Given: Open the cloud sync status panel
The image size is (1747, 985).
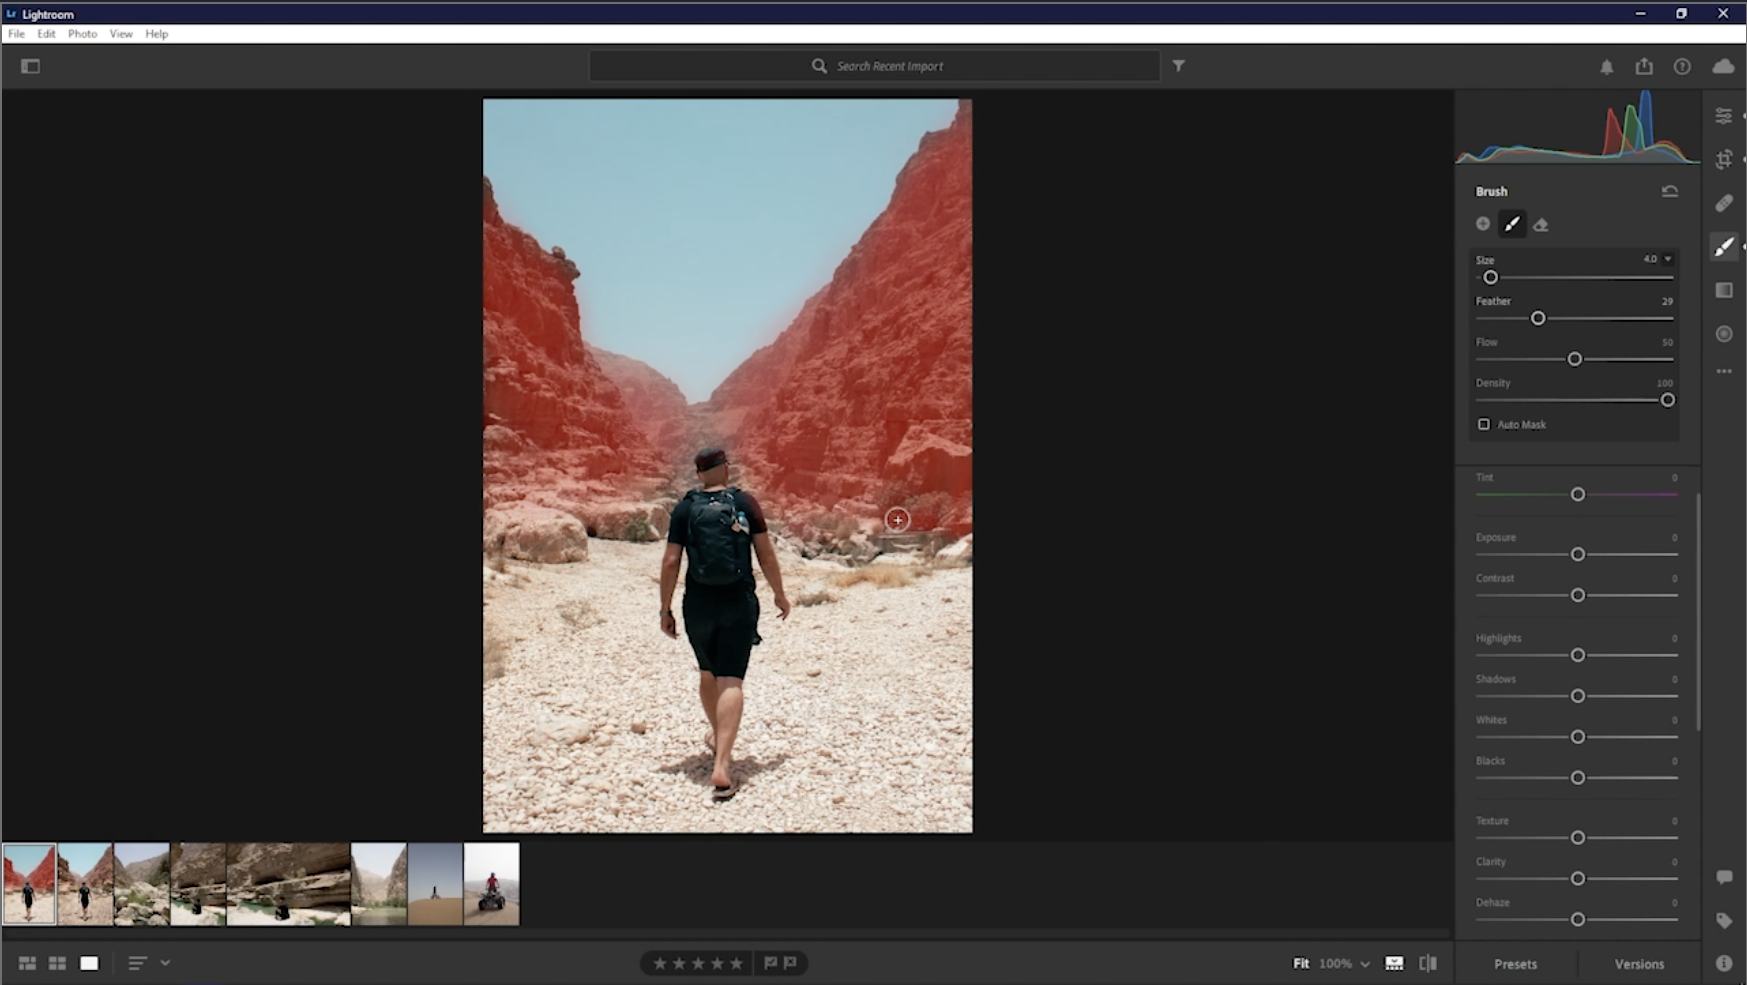Looking at the screenshot, I should 1722,66.
